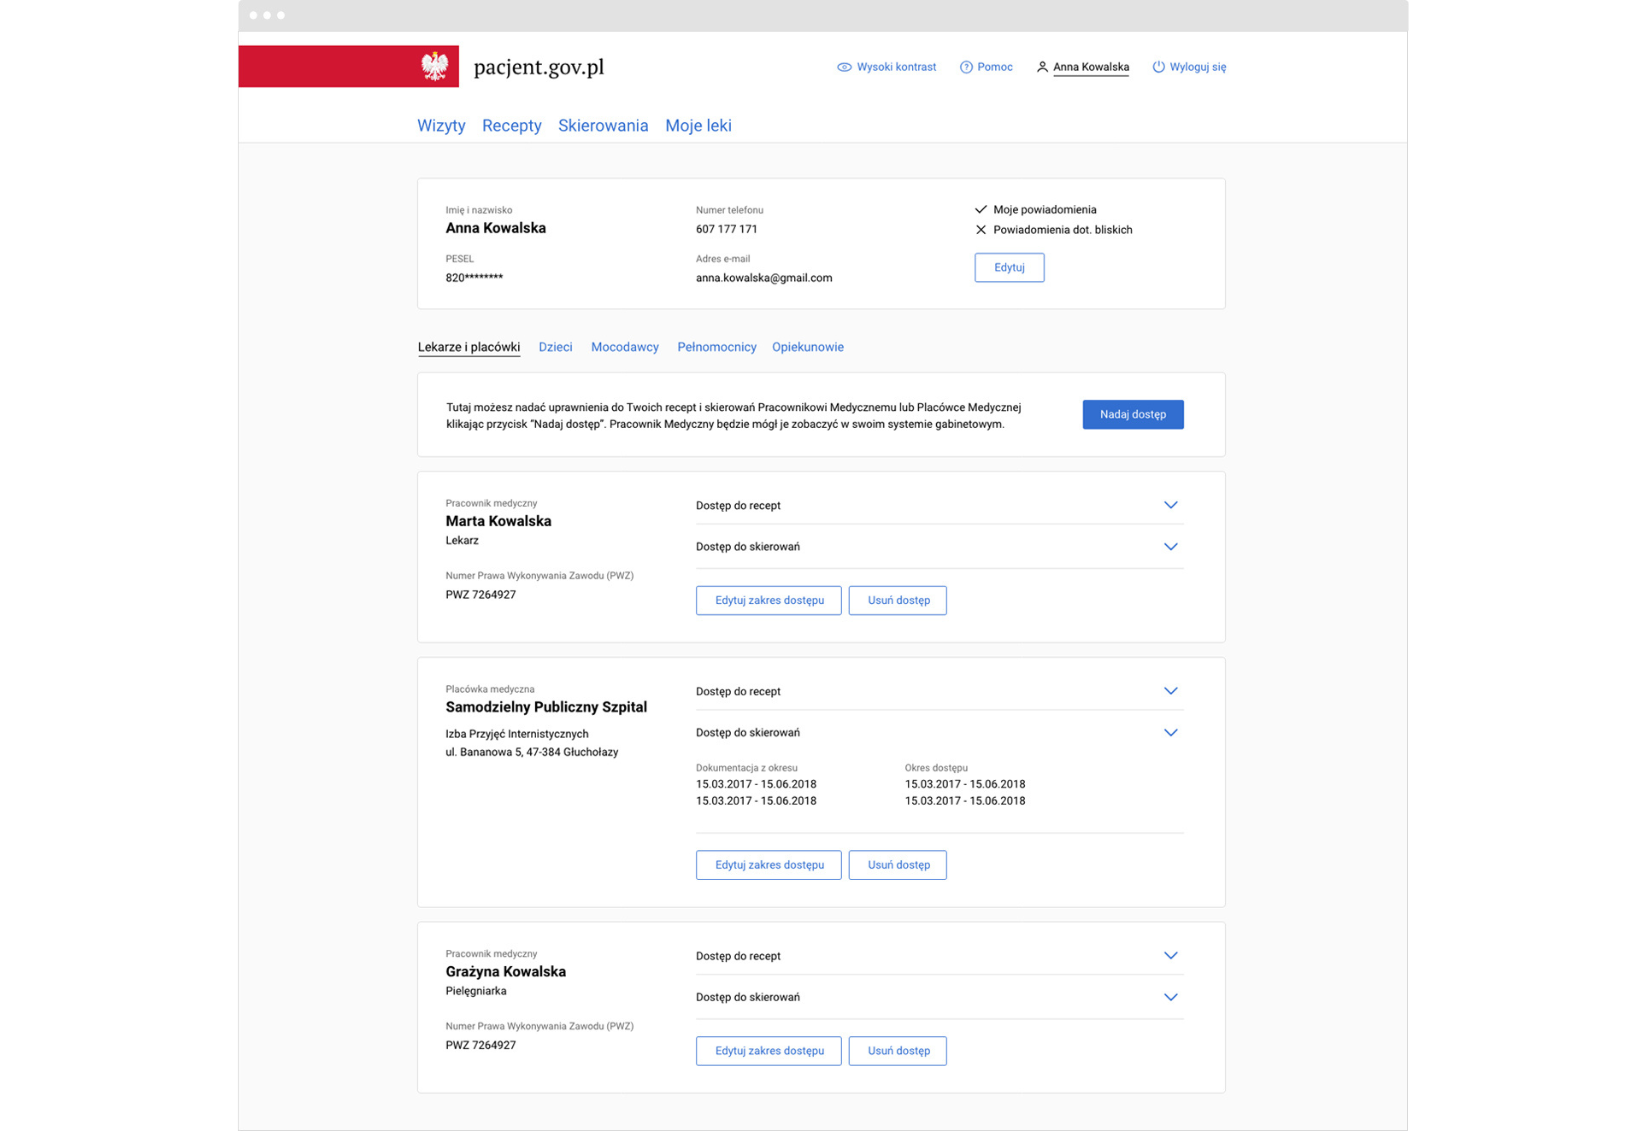The height and width of the screenshot is (1131, 1646).
Task: Click the power icon to log out
Action: (x=1158, y=67)
